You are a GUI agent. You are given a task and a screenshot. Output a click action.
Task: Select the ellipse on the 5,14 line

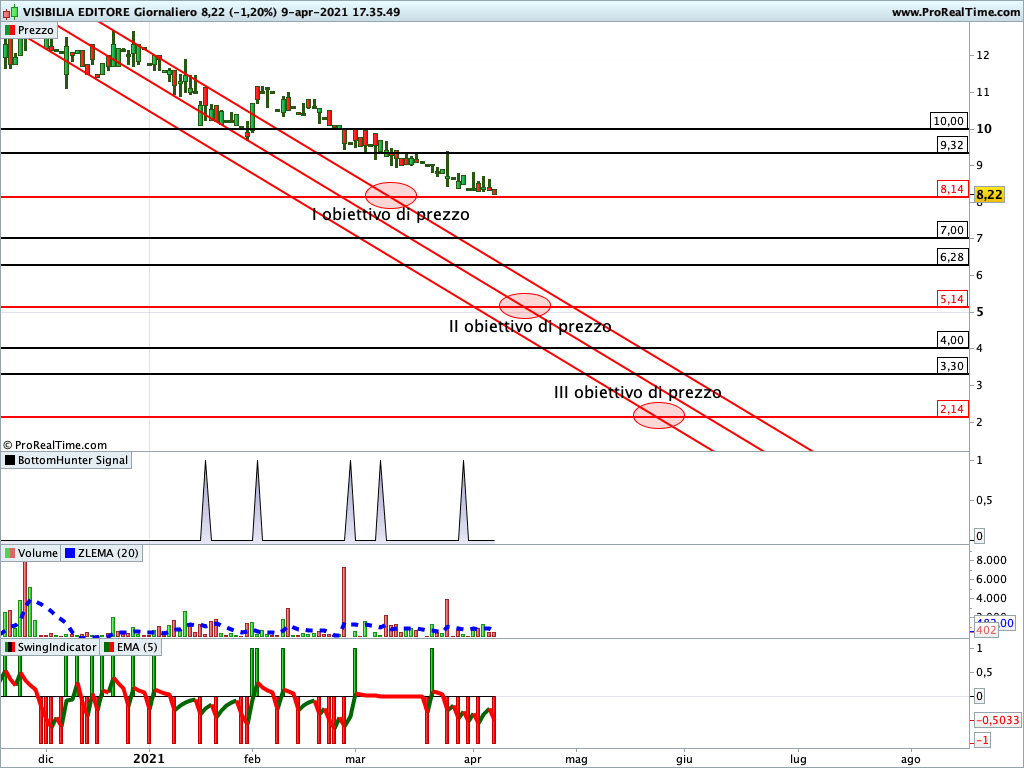(525, 306)
